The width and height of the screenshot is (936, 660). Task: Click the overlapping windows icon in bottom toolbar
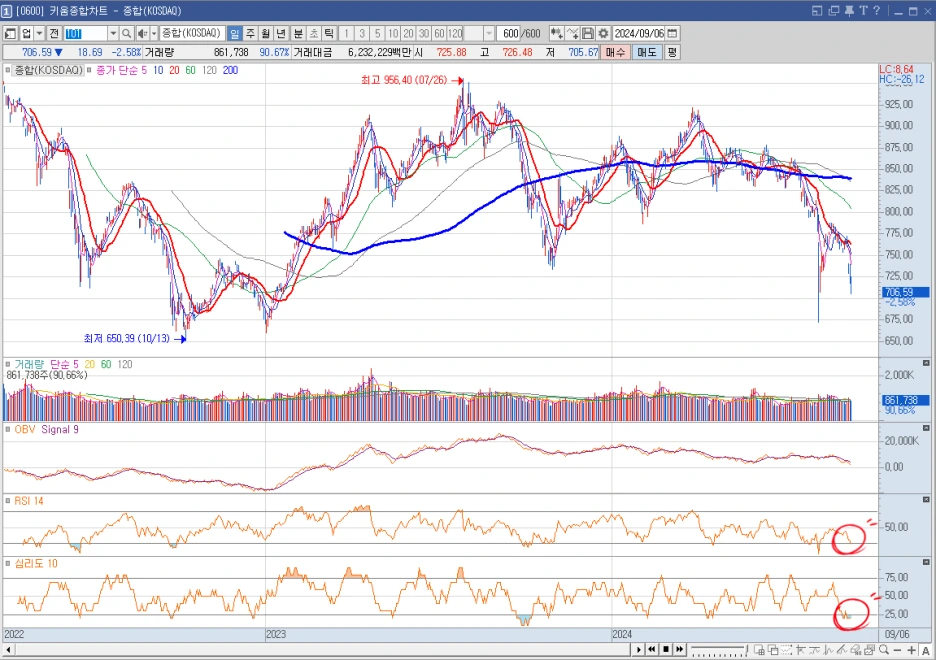(x=773, y=649)
